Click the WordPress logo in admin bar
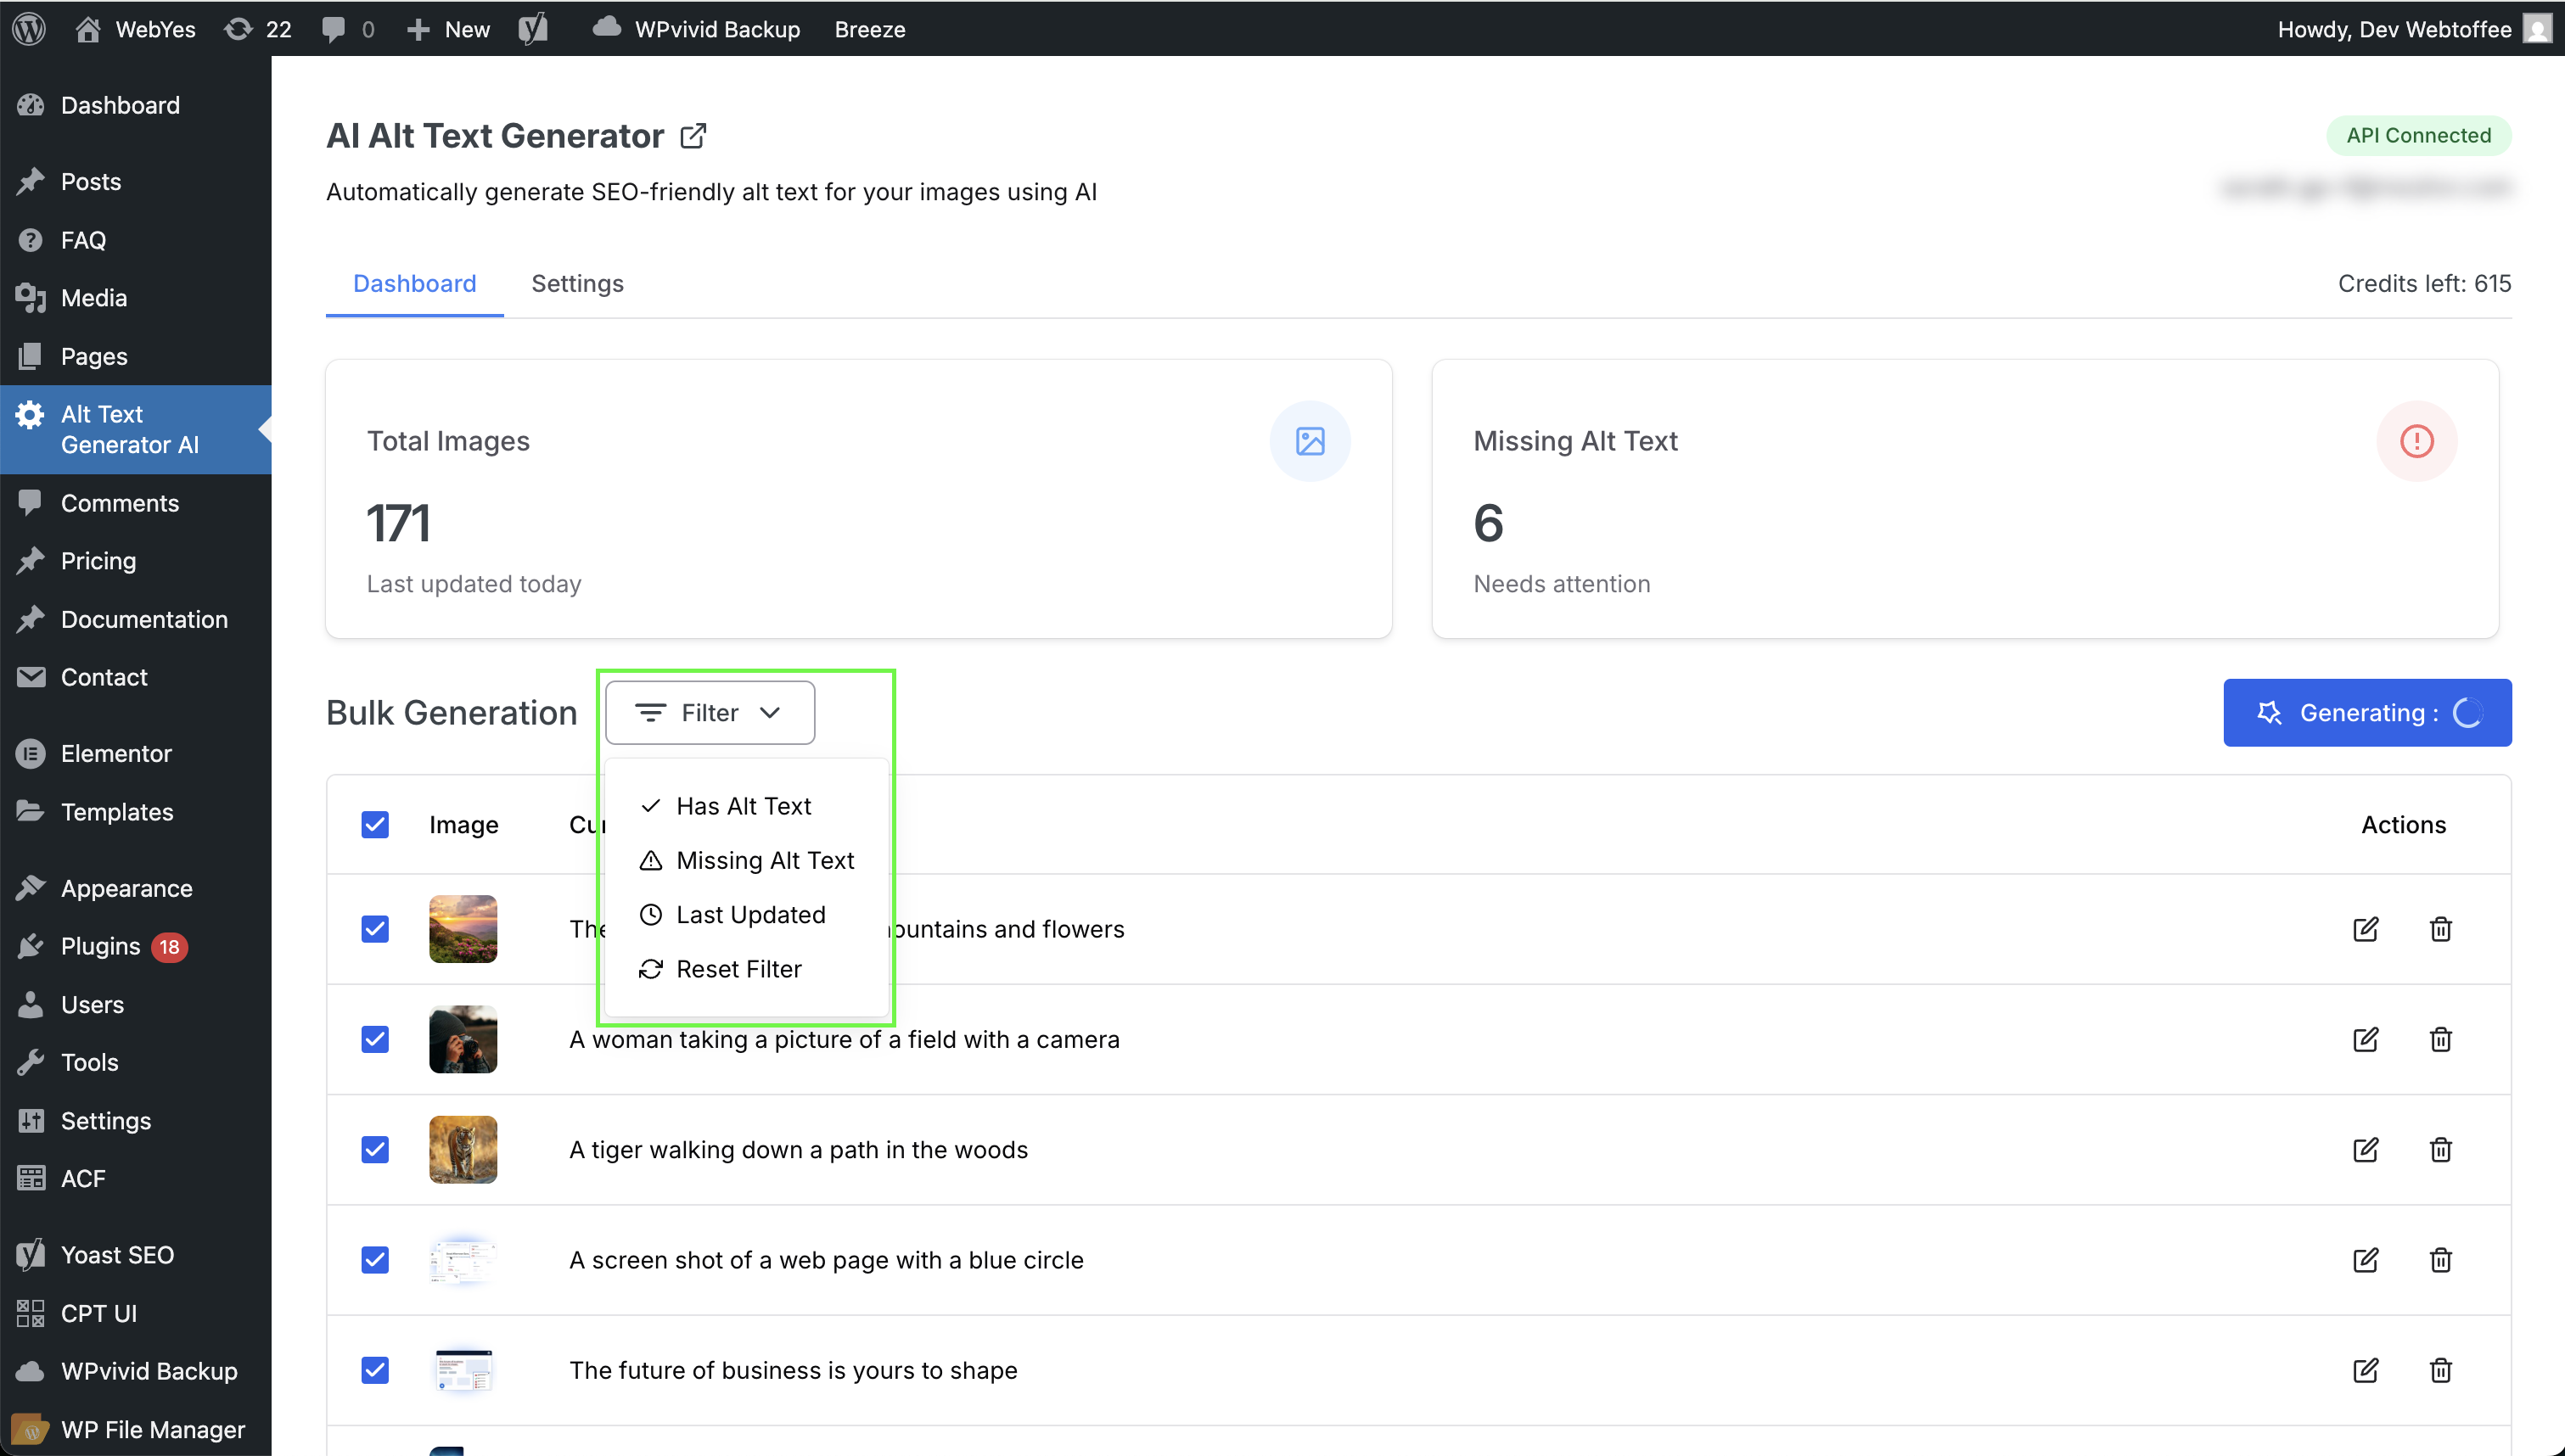The height and width of the screenshot is (1456, 2565). click(x=29, y=29)
